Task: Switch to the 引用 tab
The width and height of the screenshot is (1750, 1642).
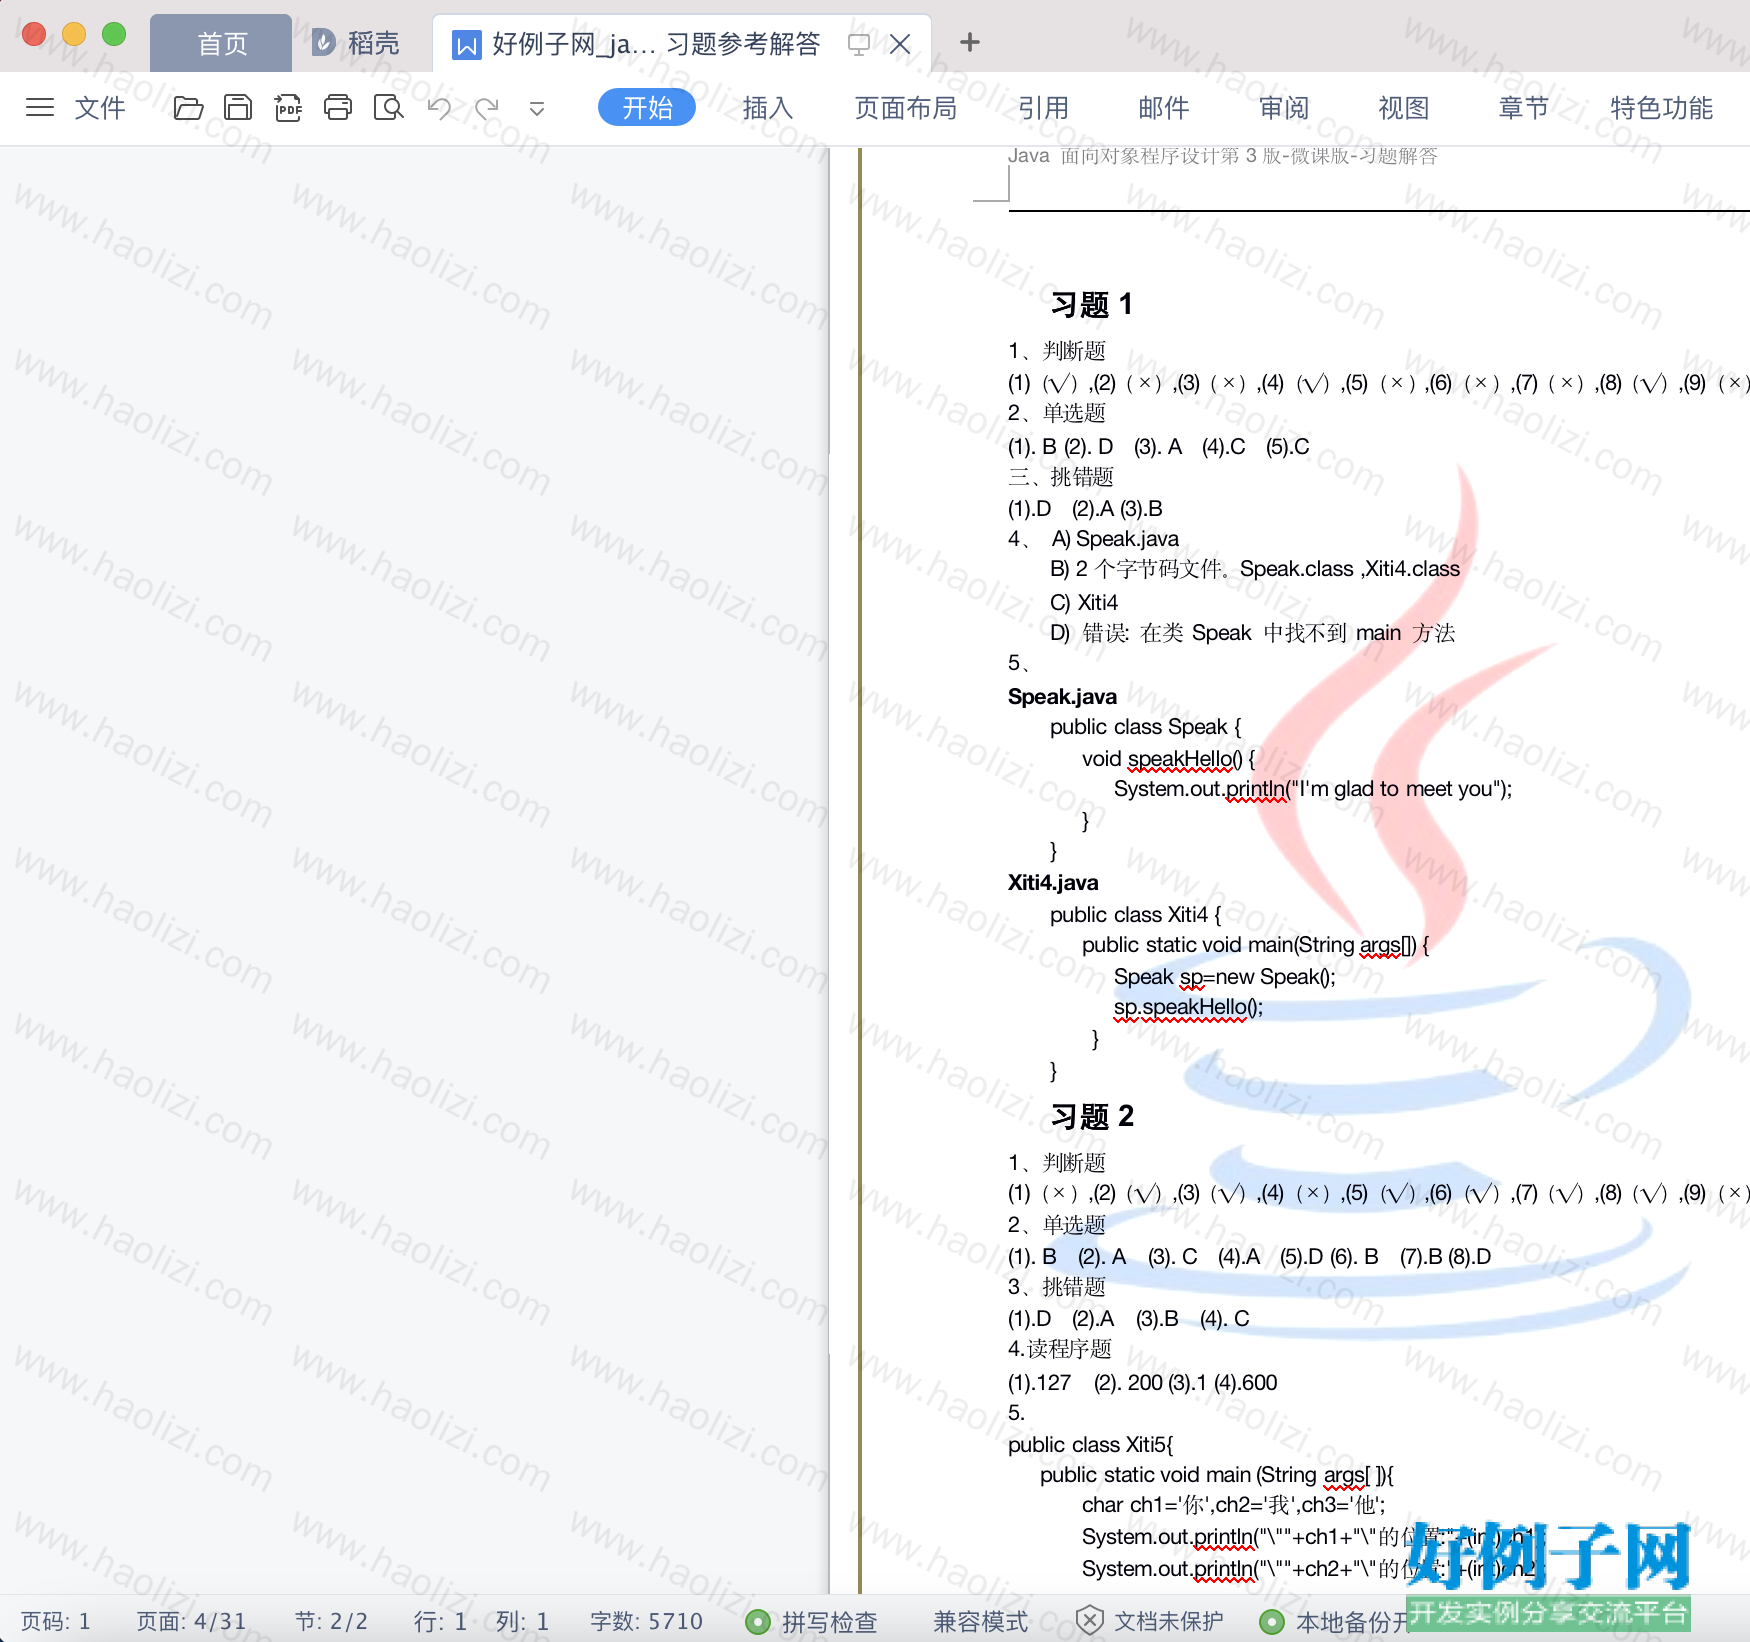Action: (1044, 107)
